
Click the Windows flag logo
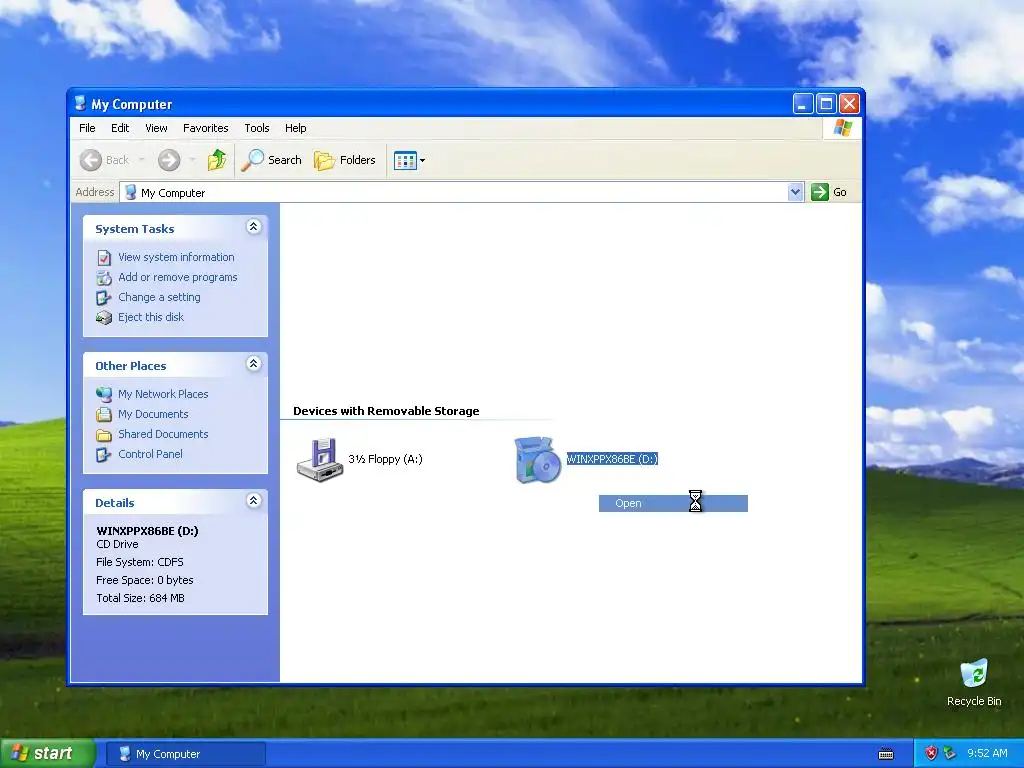tap(842, 127)
